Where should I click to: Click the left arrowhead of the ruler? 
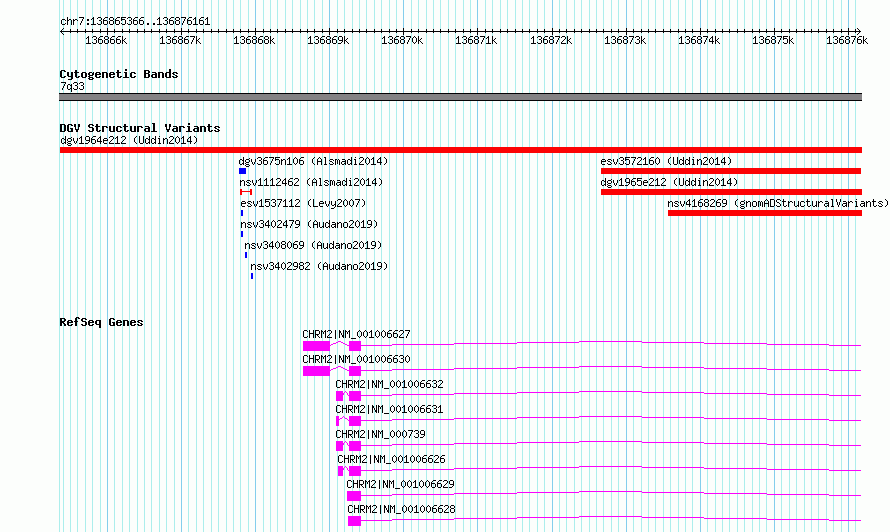pos(62,31)
